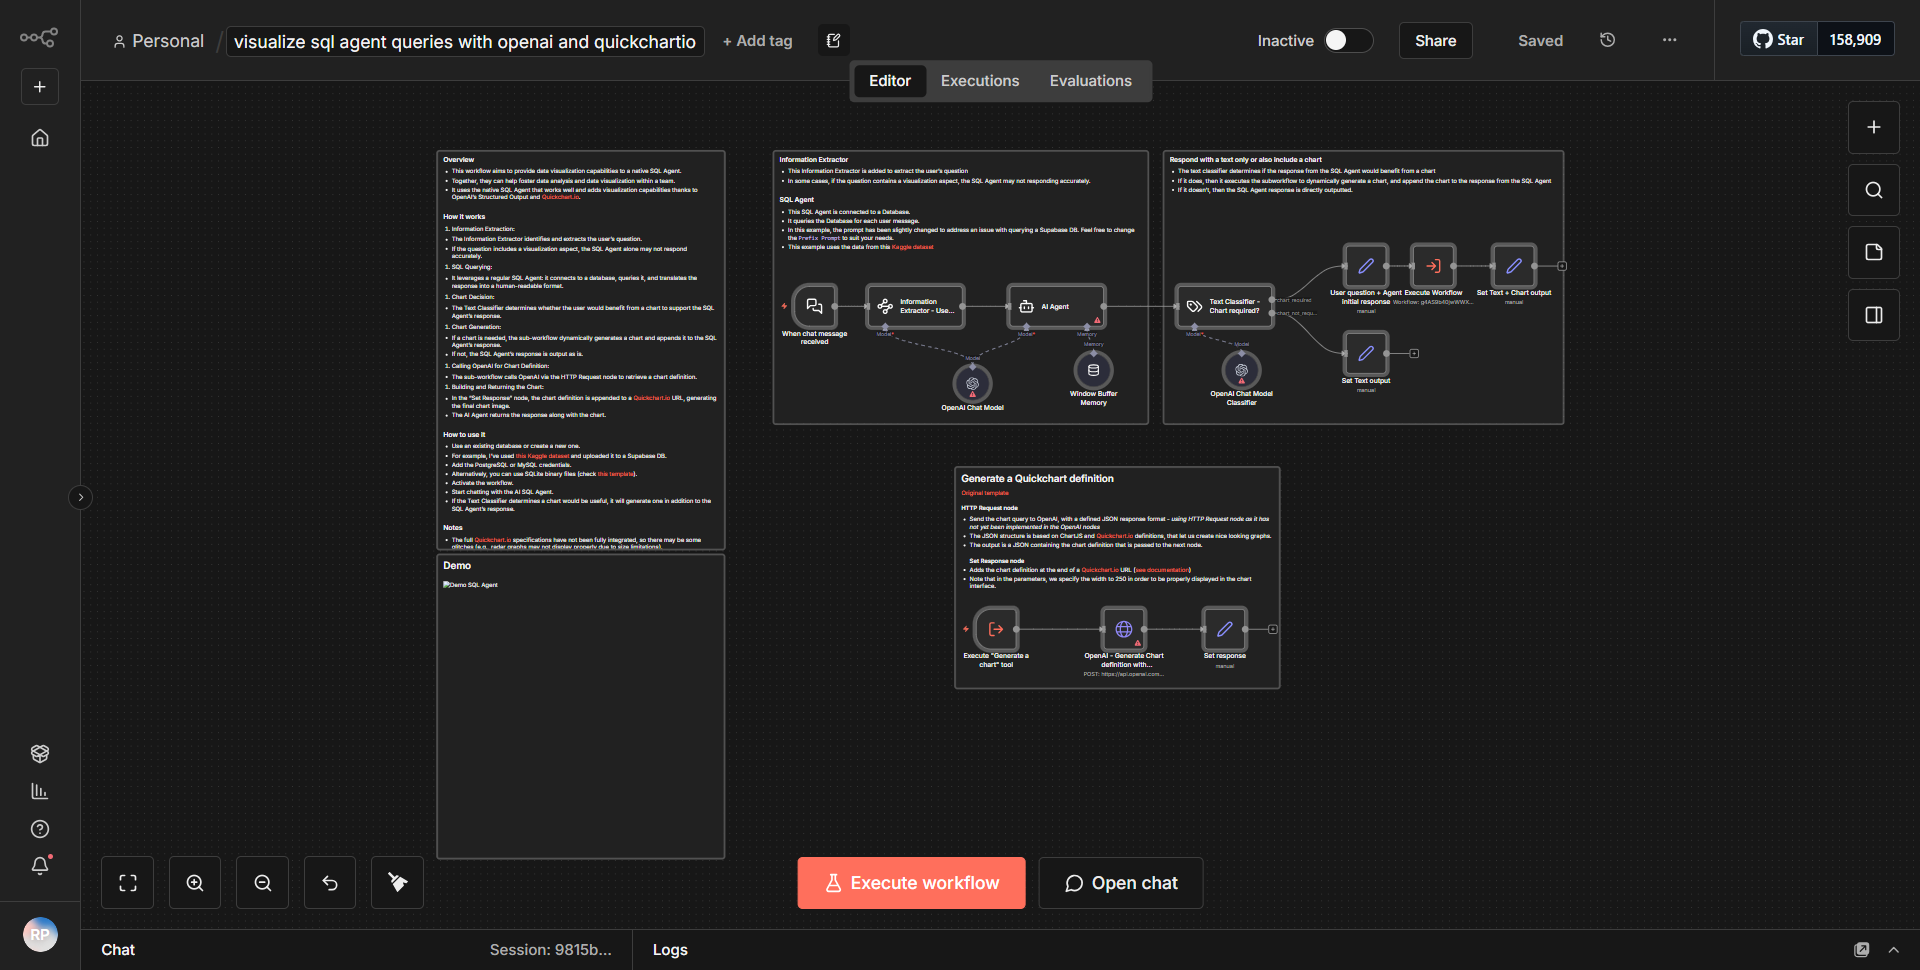Screen dimensions: 1920x970
Task: Select the search nodes tool
Action: (1873, 189)
